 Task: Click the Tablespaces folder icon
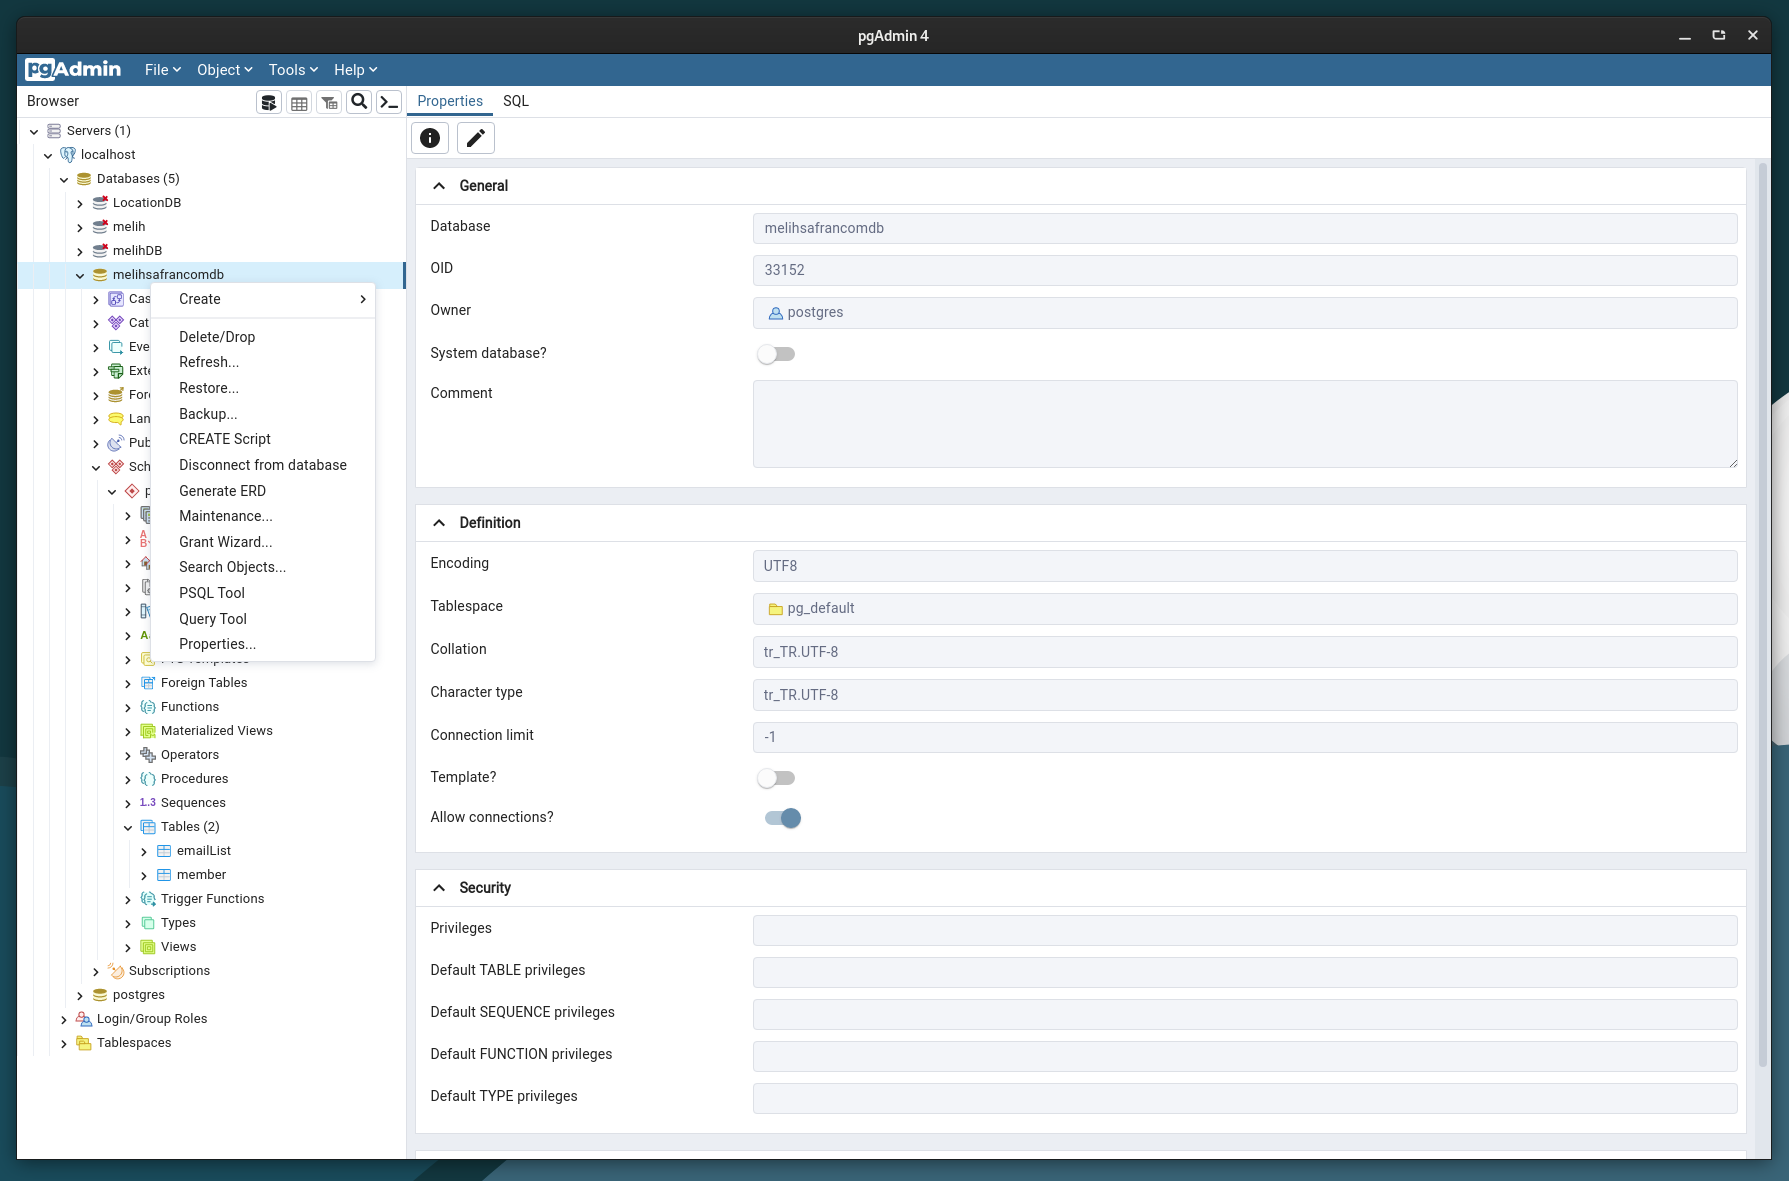pyautogui.click(x=84, y=1043)
